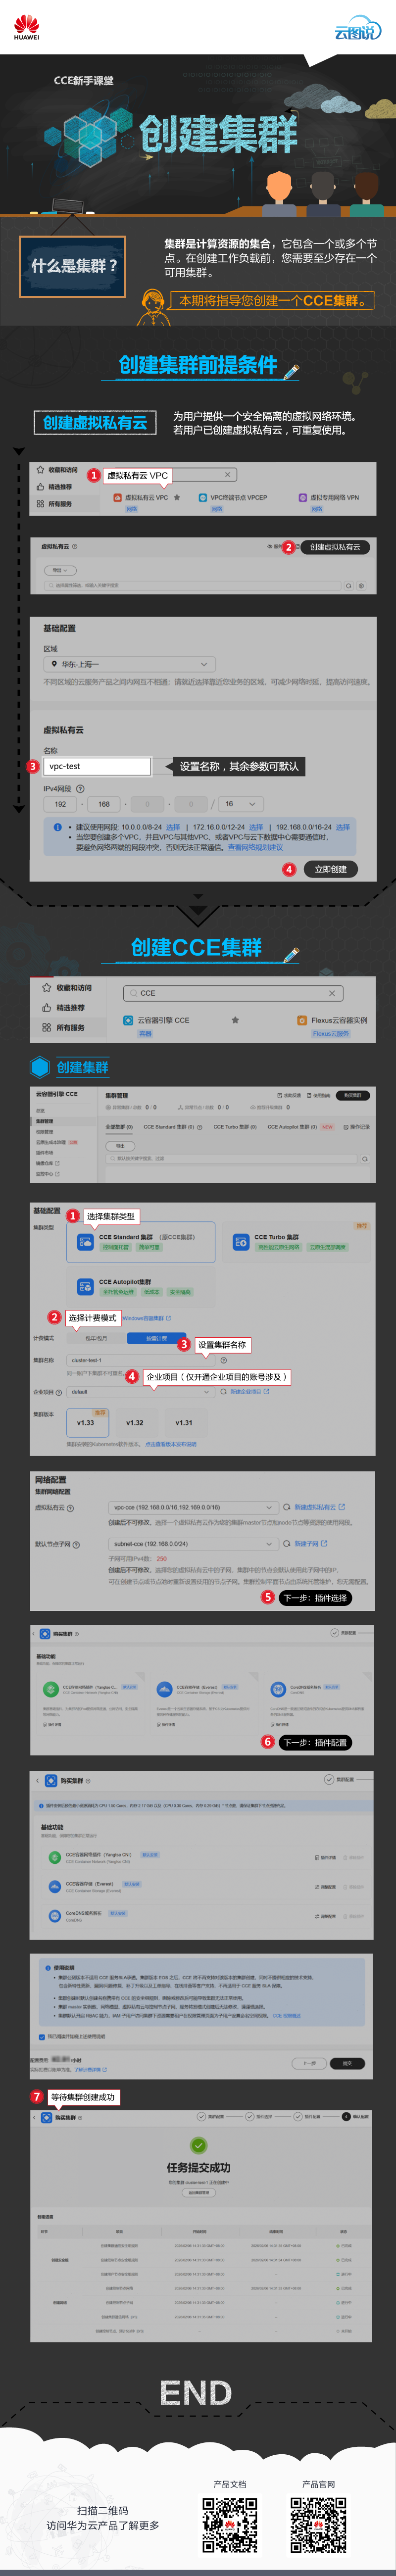Screen dimensions: 396x2576
Task: Open the 企业项目 default dropdown
Action: (x=141, y=1391)
